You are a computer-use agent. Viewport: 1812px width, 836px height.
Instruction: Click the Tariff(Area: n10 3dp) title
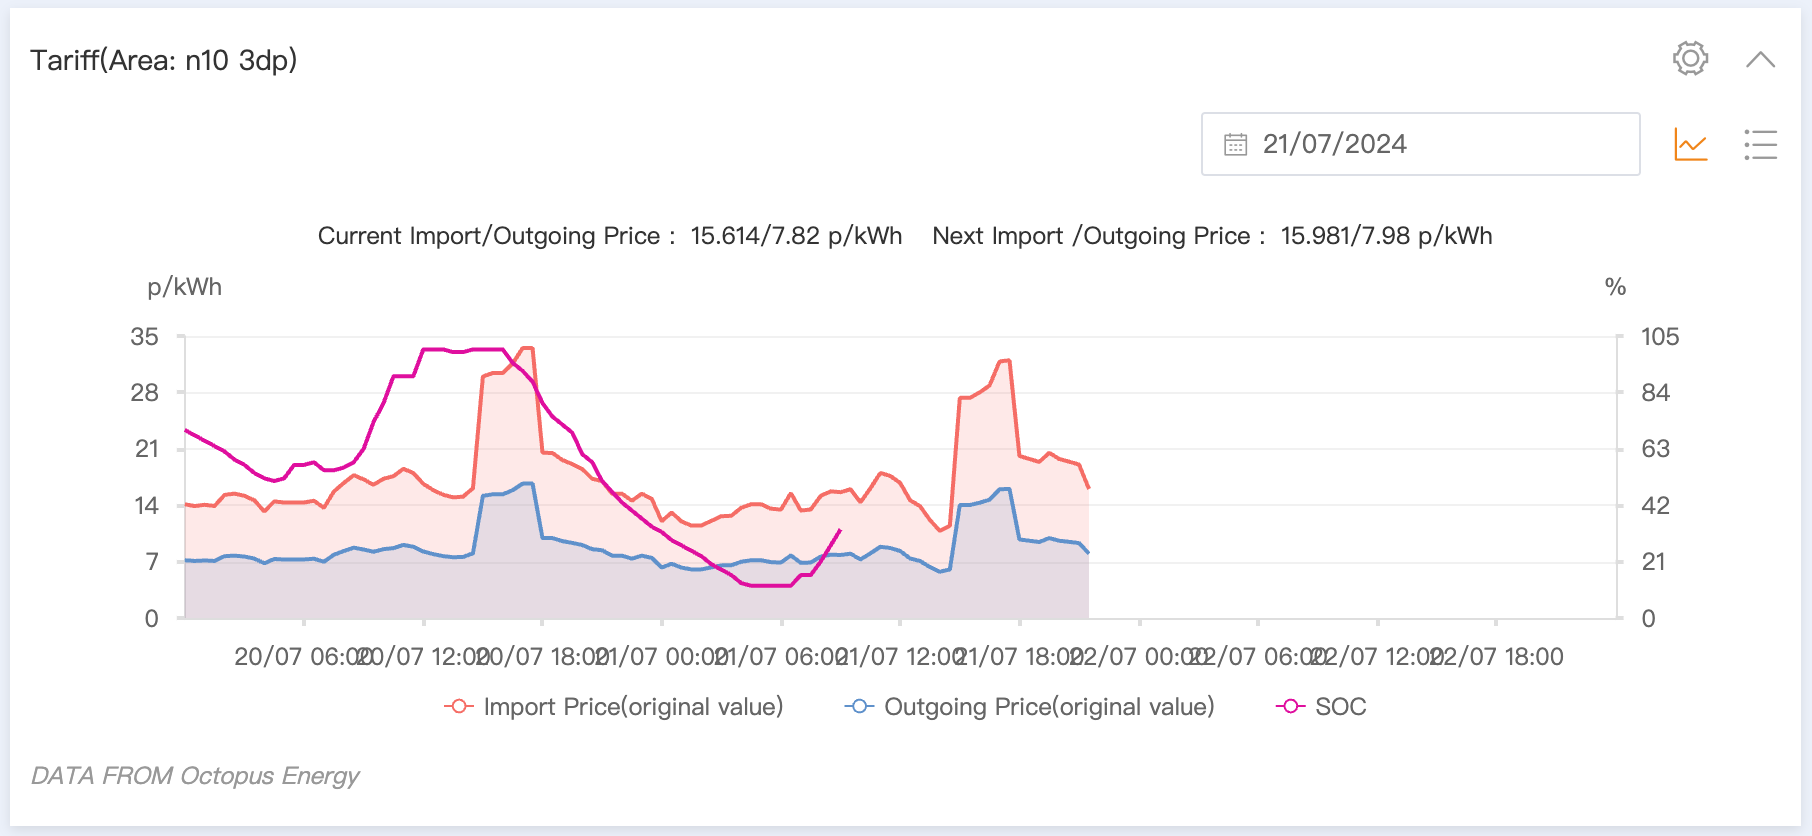click(x=164, y=61)
